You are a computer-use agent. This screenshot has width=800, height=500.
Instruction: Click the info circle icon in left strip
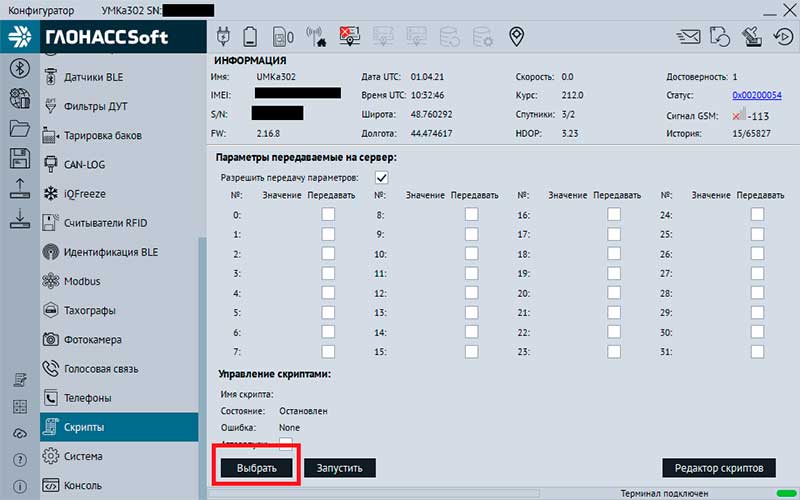[x=20, y=487]
